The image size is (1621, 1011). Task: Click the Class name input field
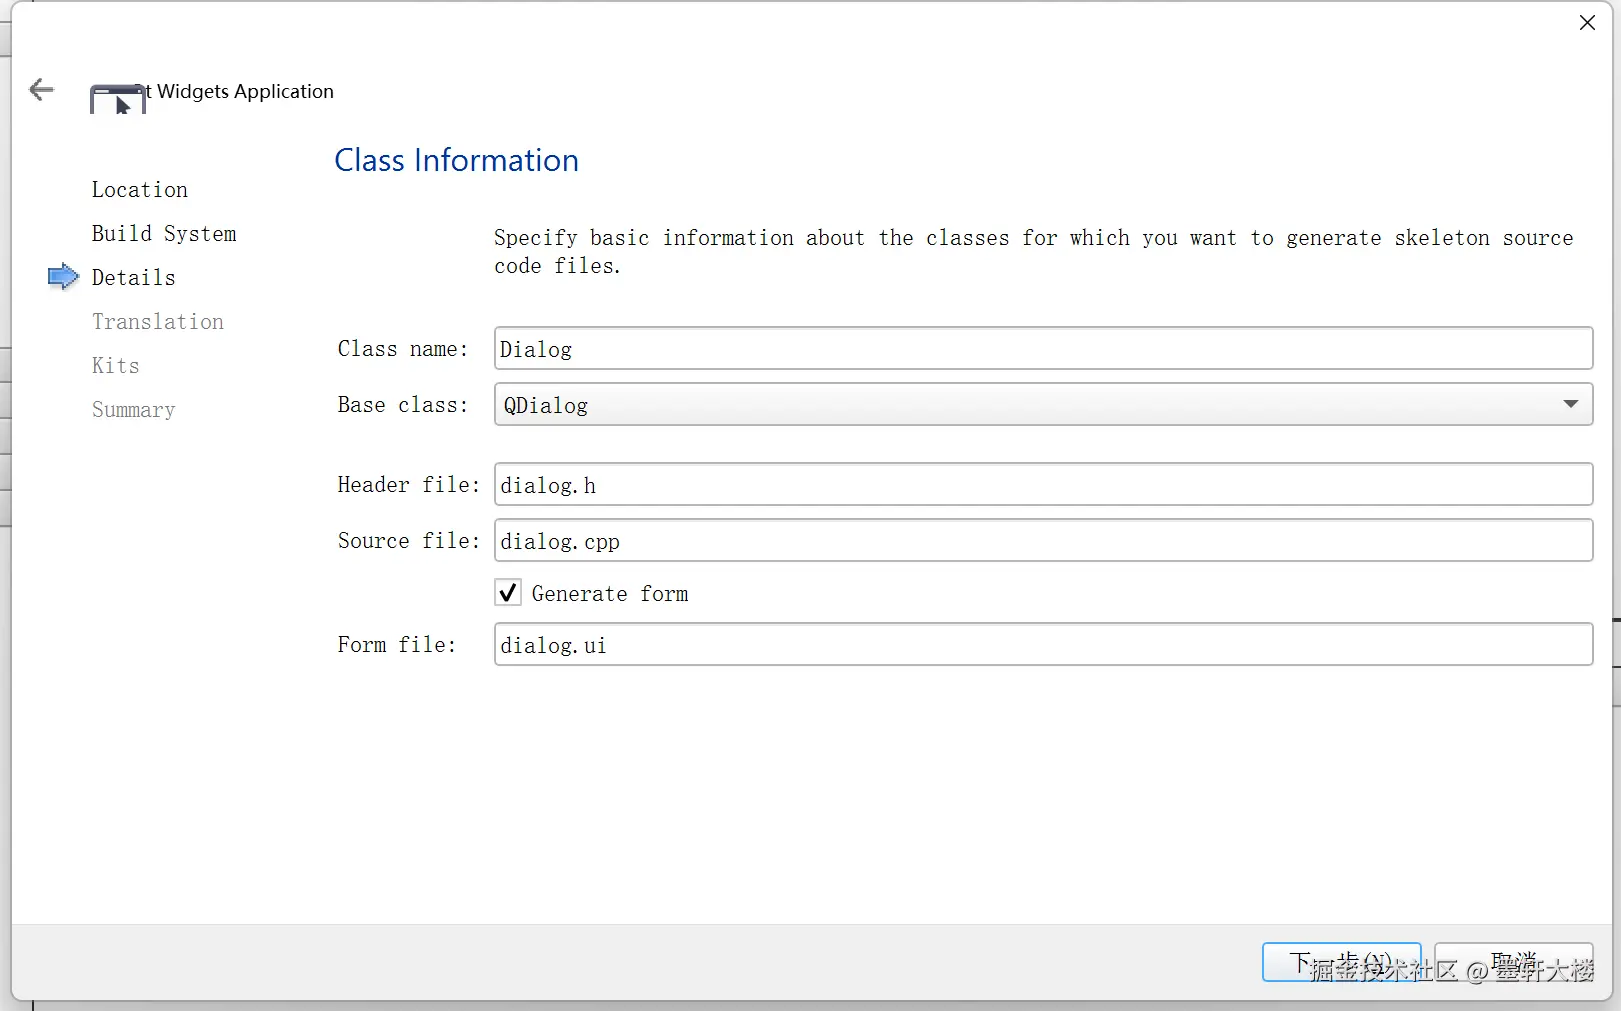point(1042,349)
